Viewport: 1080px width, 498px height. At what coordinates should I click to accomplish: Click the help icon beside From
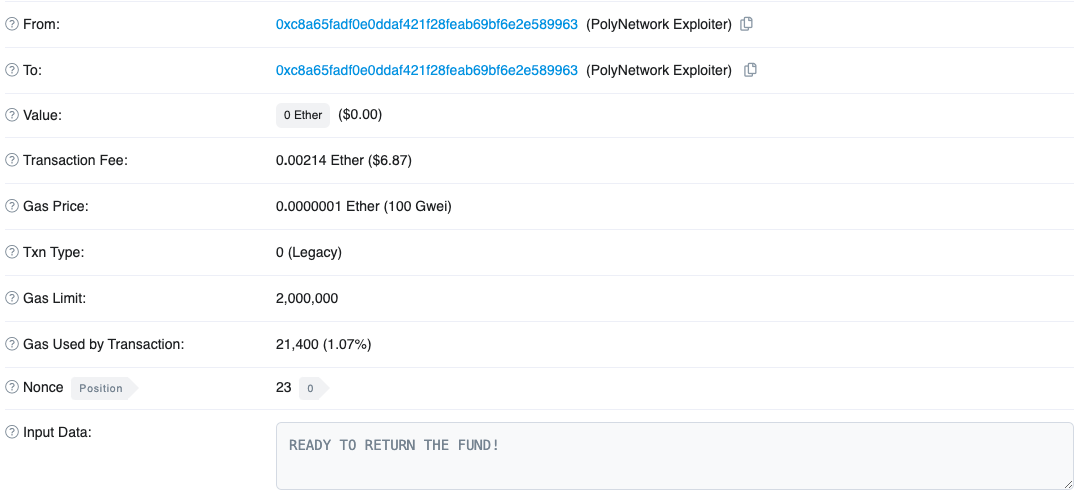point(12,24)
